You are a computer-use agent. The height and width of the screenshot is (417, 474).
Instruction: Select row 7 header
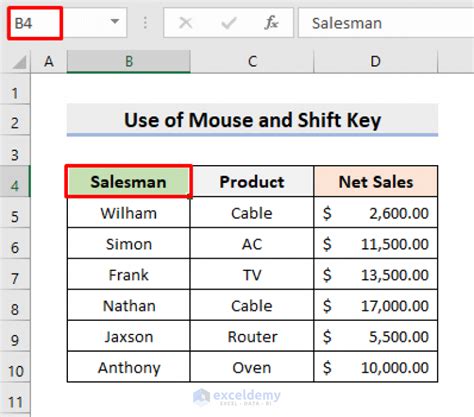tap(15, 274)
